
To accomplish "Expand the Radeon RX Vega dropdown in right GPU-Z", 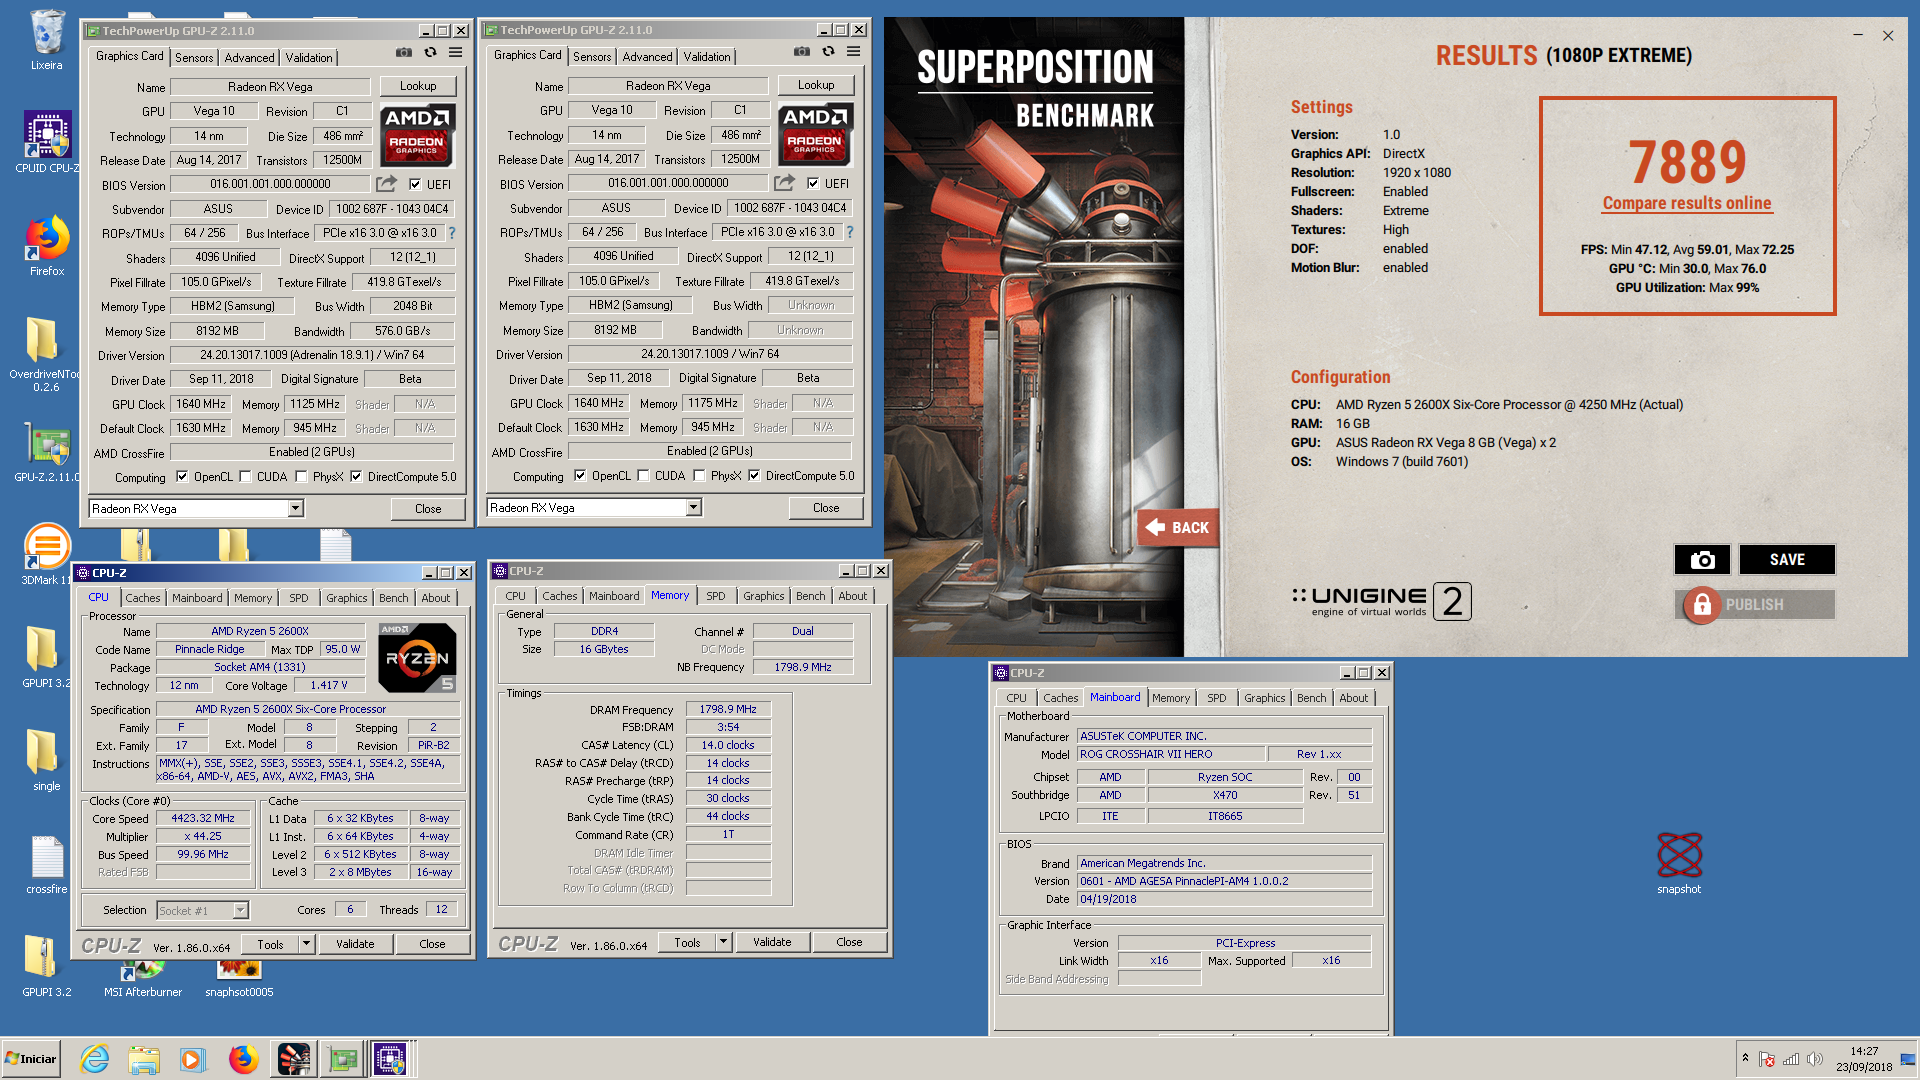I will tap(693, 508).
